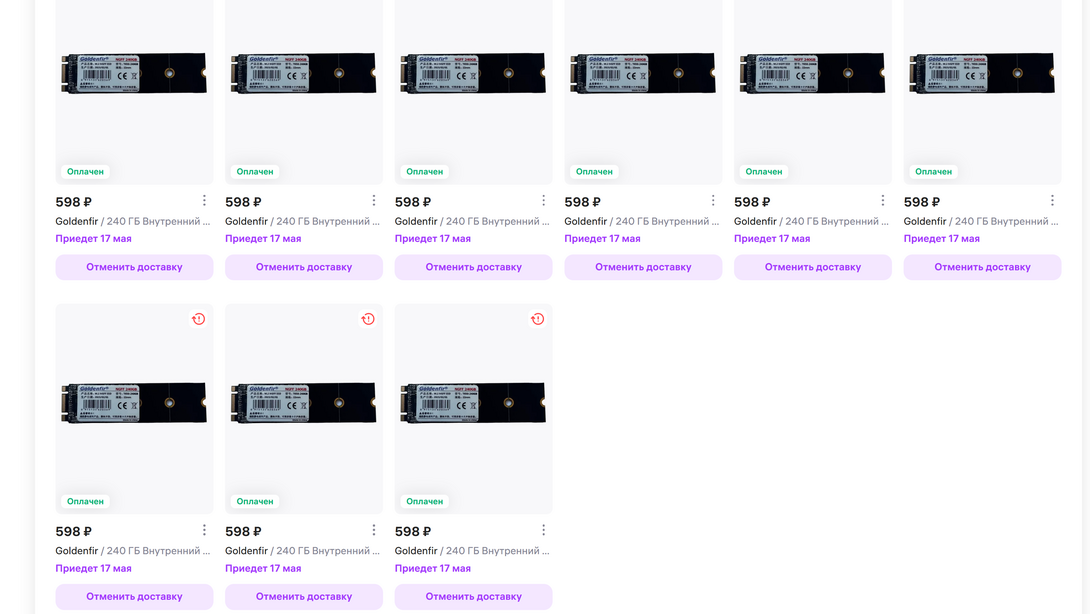Screen dimensions: 1090x614
Task: Click 'Оплачен' badge on second top-row card
Action: tap(255, 172)
